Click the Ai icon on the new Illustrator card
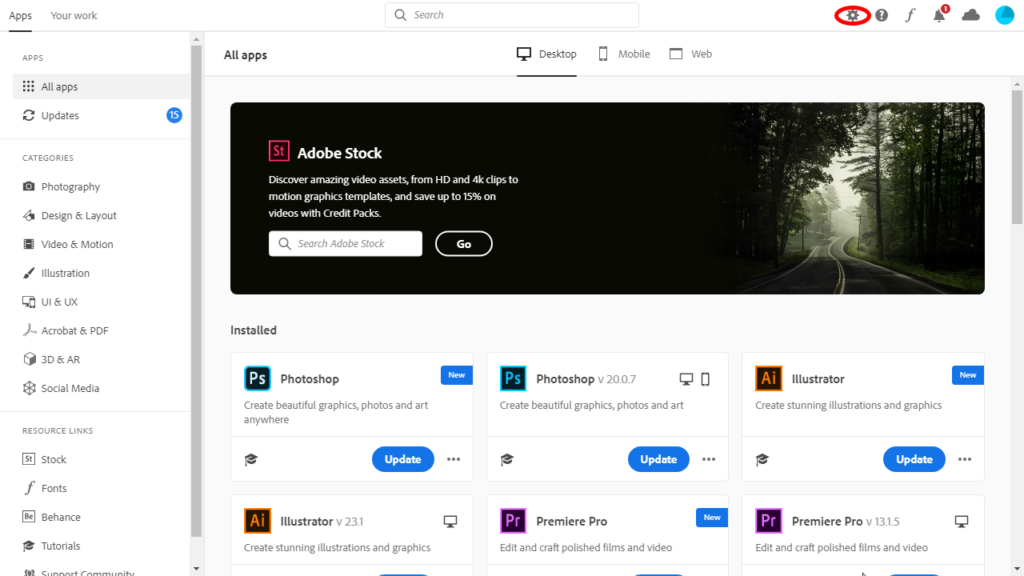The height and width of the screenshot is (576, 1024). [x=769, y=378]
